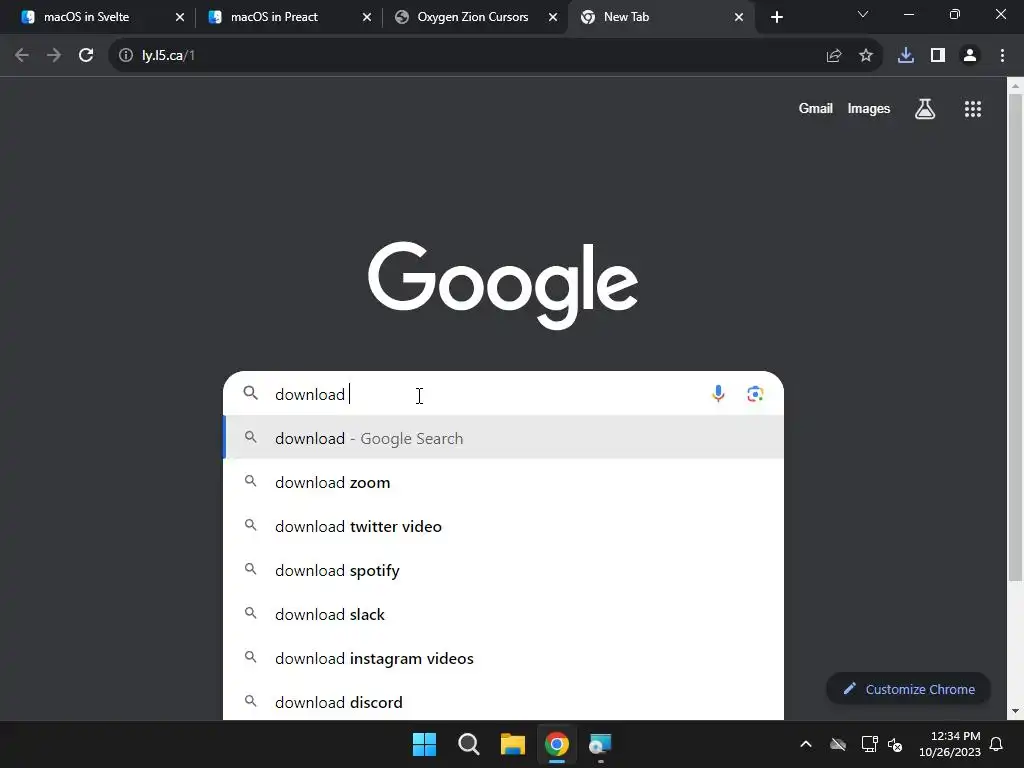Open the Downloads toolbar icon
1024x768 pixels.
coord(906,56)
